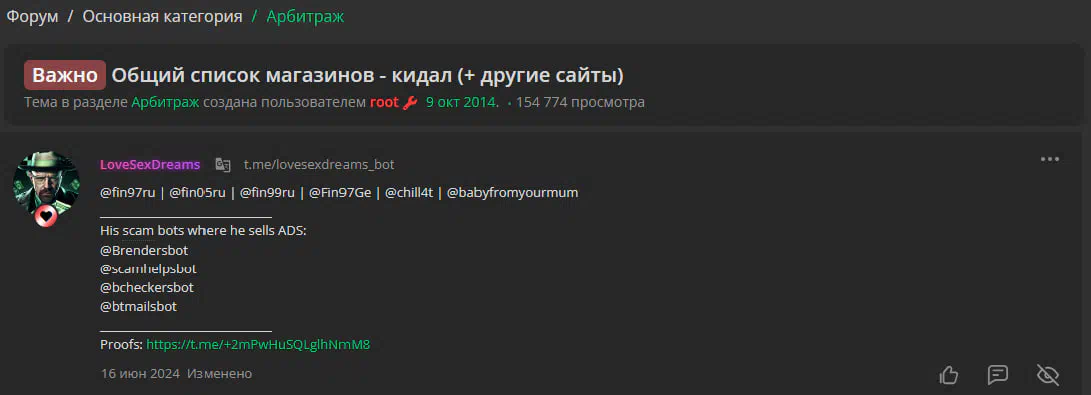
Task: Click the 16 июн 2024 post date
Action: (x=140, y=374)
